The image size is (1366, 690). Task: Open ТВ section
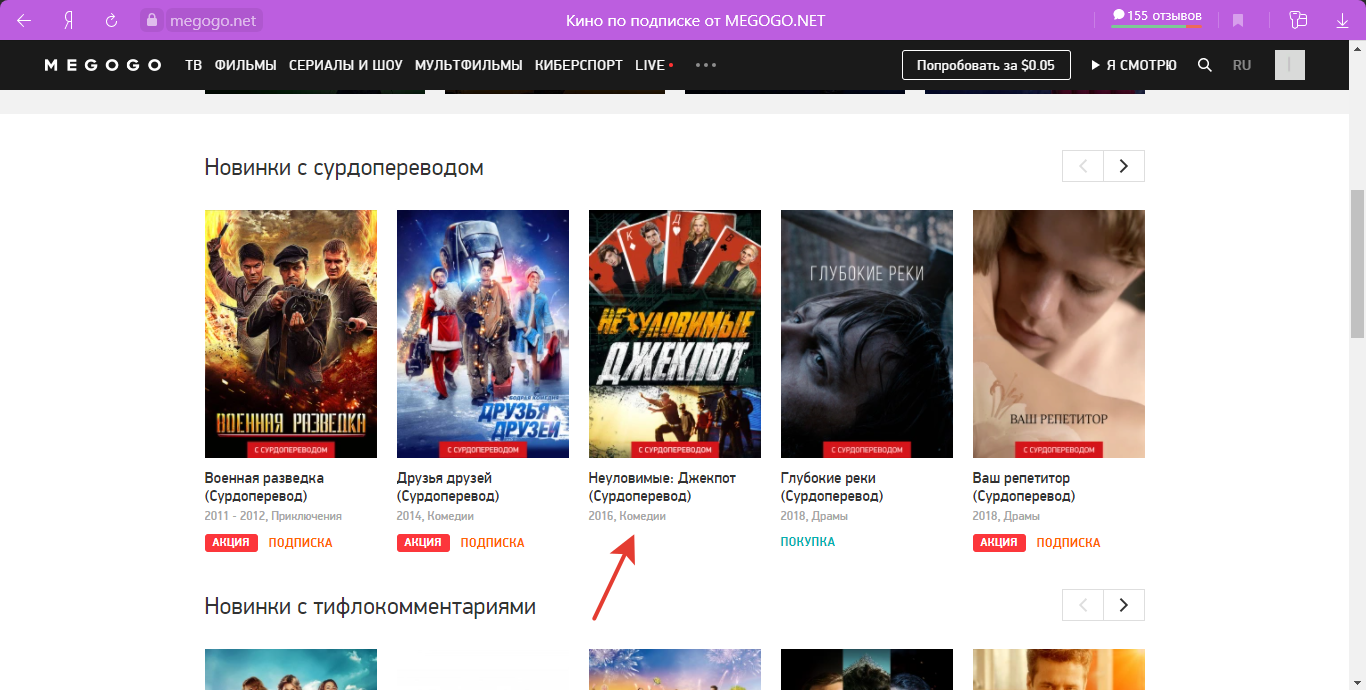coord(193,65)
